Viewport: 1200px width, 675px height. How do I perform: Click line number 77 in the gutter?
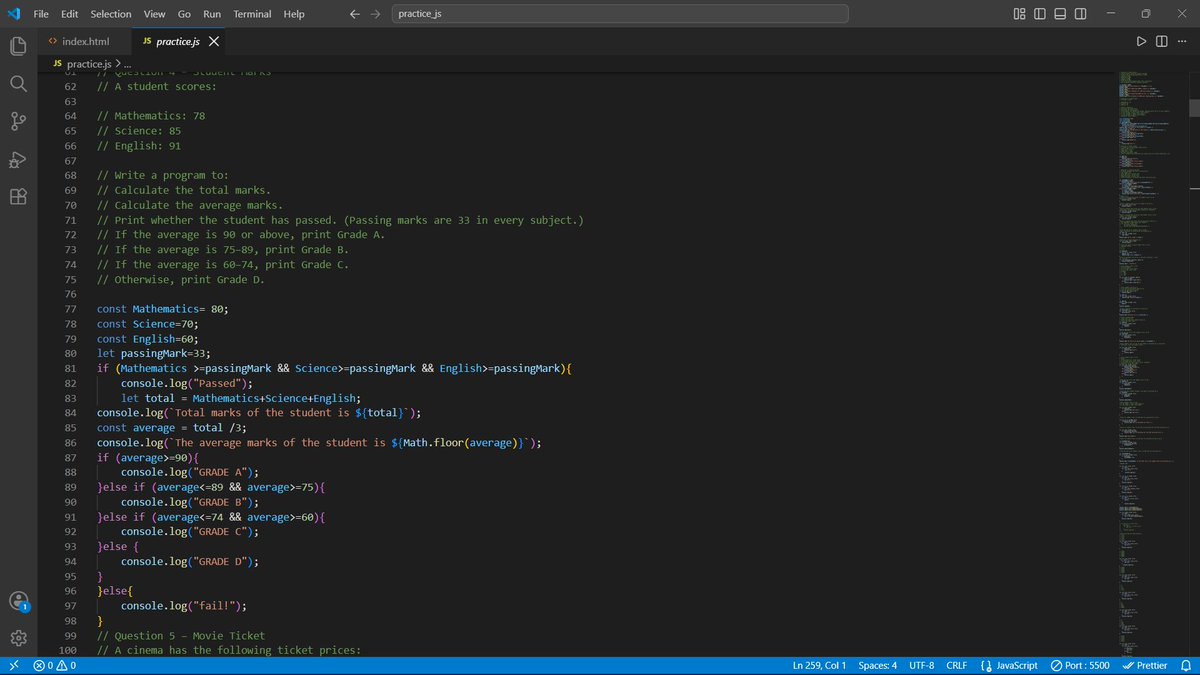70,309
